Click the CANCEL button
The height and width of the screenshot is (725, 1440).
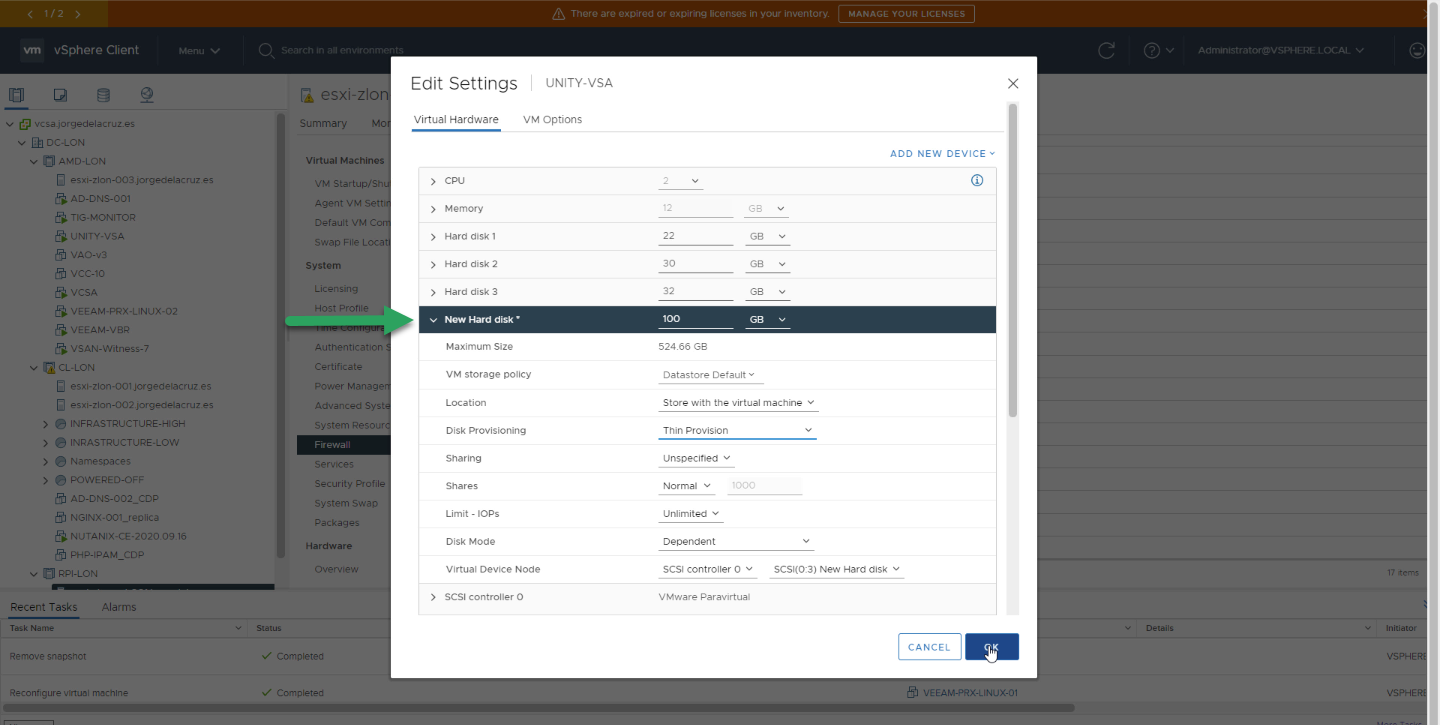(929, 647)
